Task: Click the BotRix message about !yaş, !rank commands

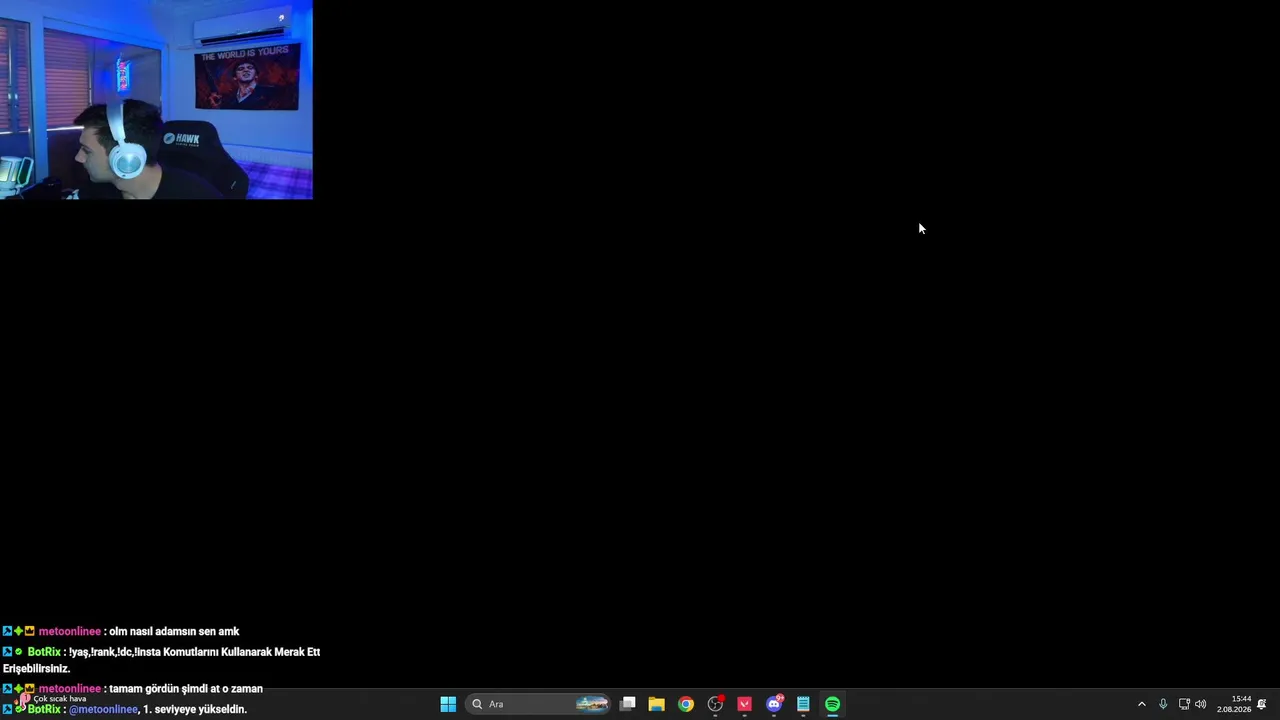Action: tap(161, 660)
